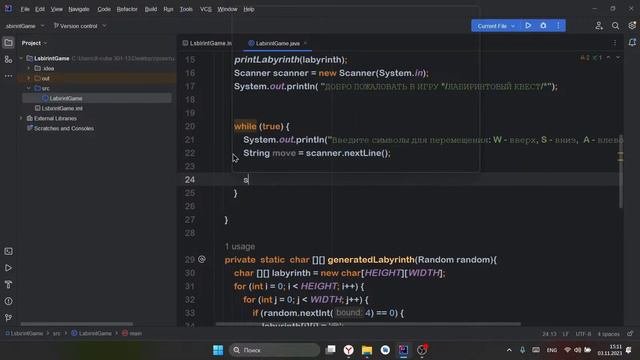640x360 pixels.
Task: Click project panel horizontal scrollbar
Action: [x=77, y=324]
